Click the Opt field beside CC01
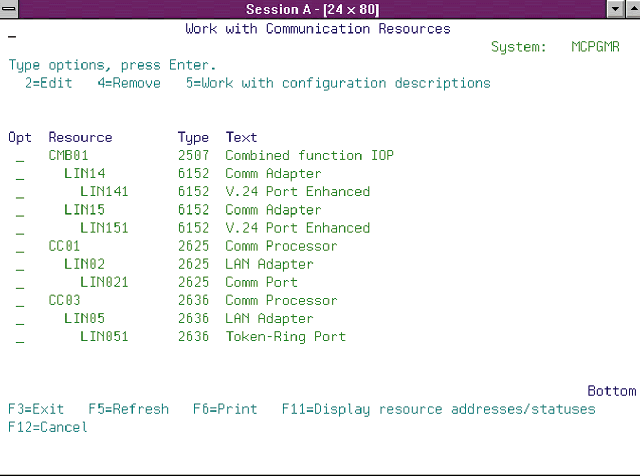Image resolution: width=640 pixels, height=476 pixels. 20,246
